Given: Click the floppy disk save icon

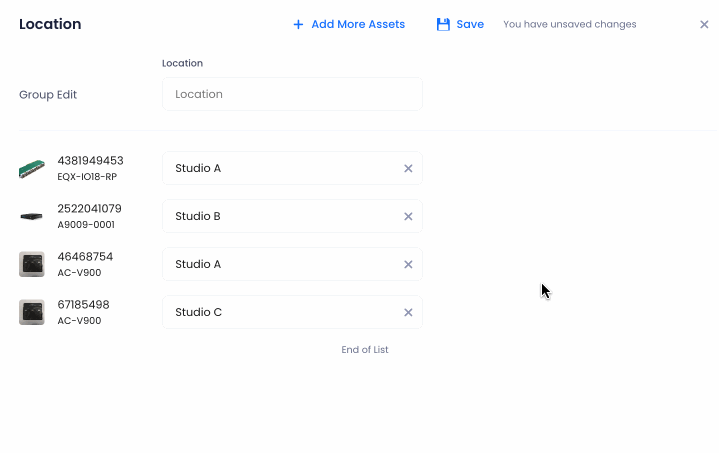Looking at the screenshot, I should (443, 24).
